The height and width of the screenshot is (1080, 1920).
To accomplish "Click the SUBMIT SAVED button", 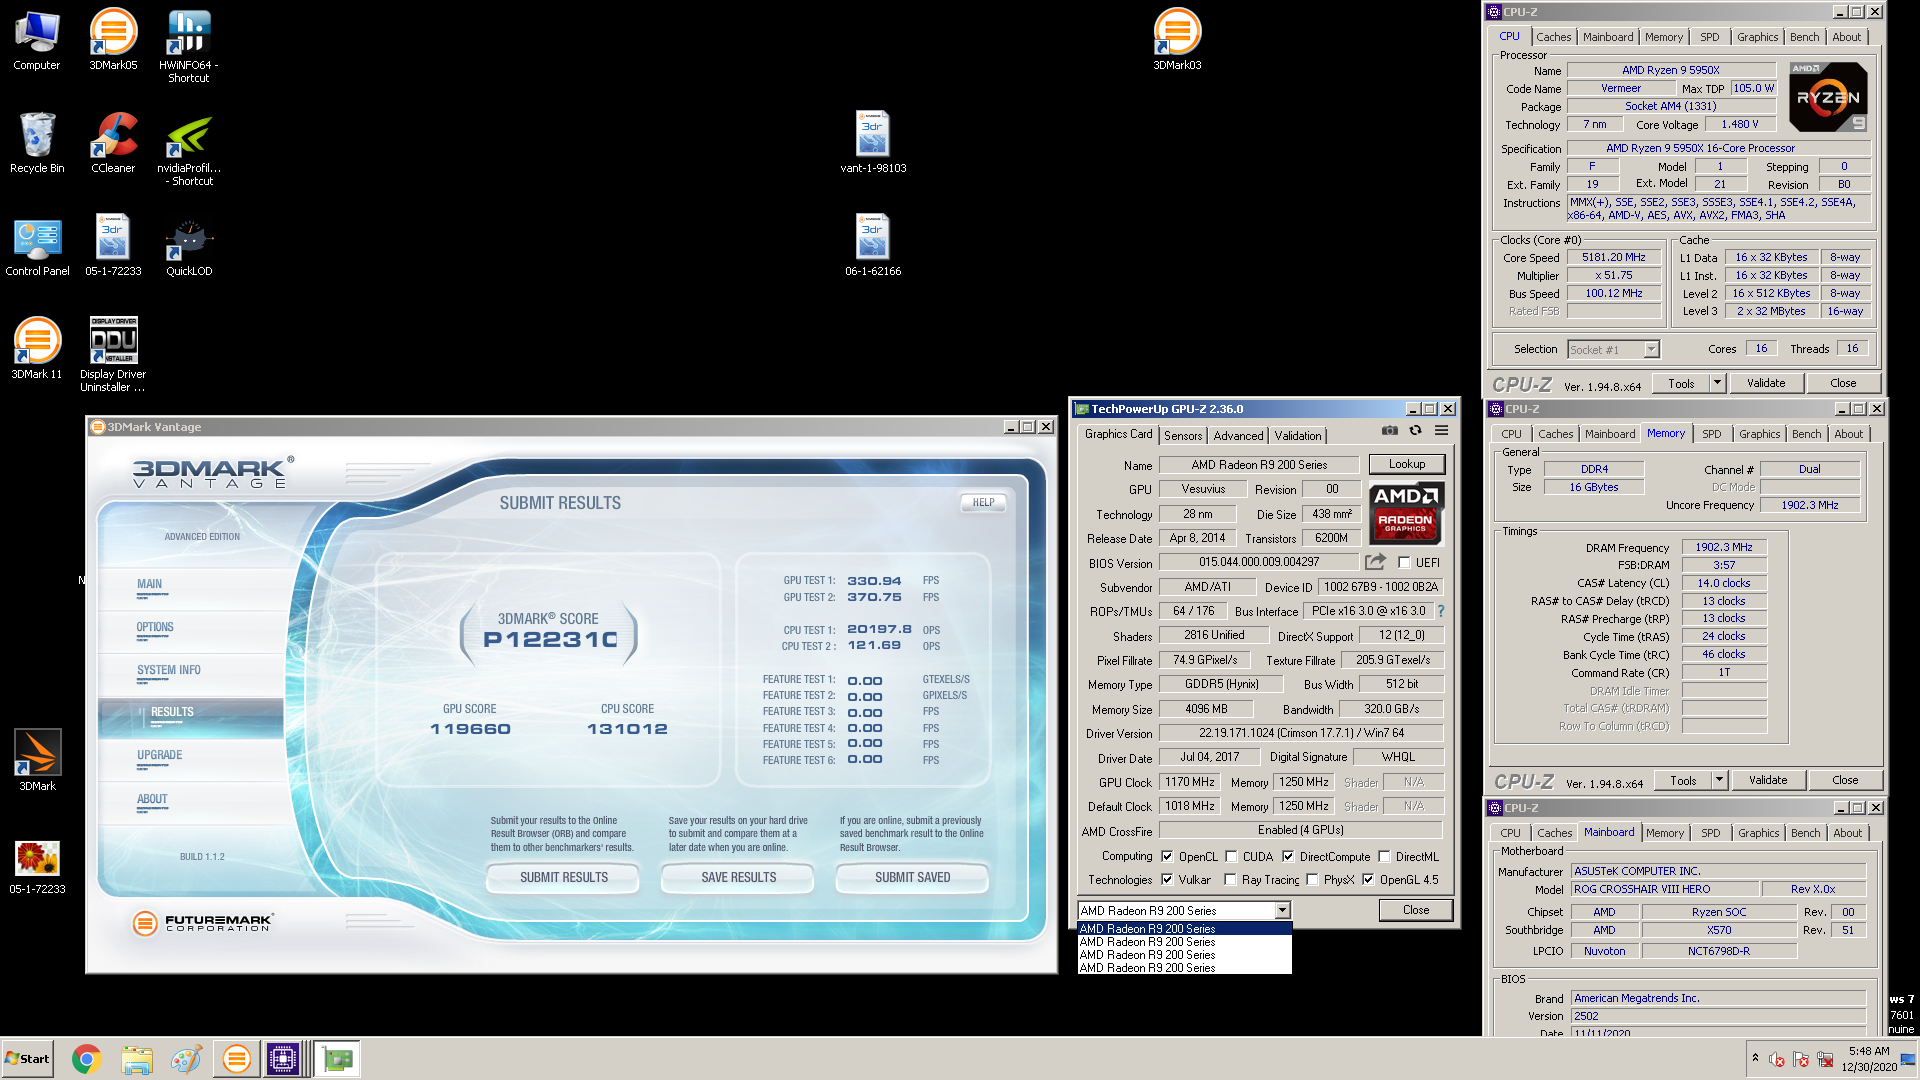I will pyautogui.click(x=912, y=877).
